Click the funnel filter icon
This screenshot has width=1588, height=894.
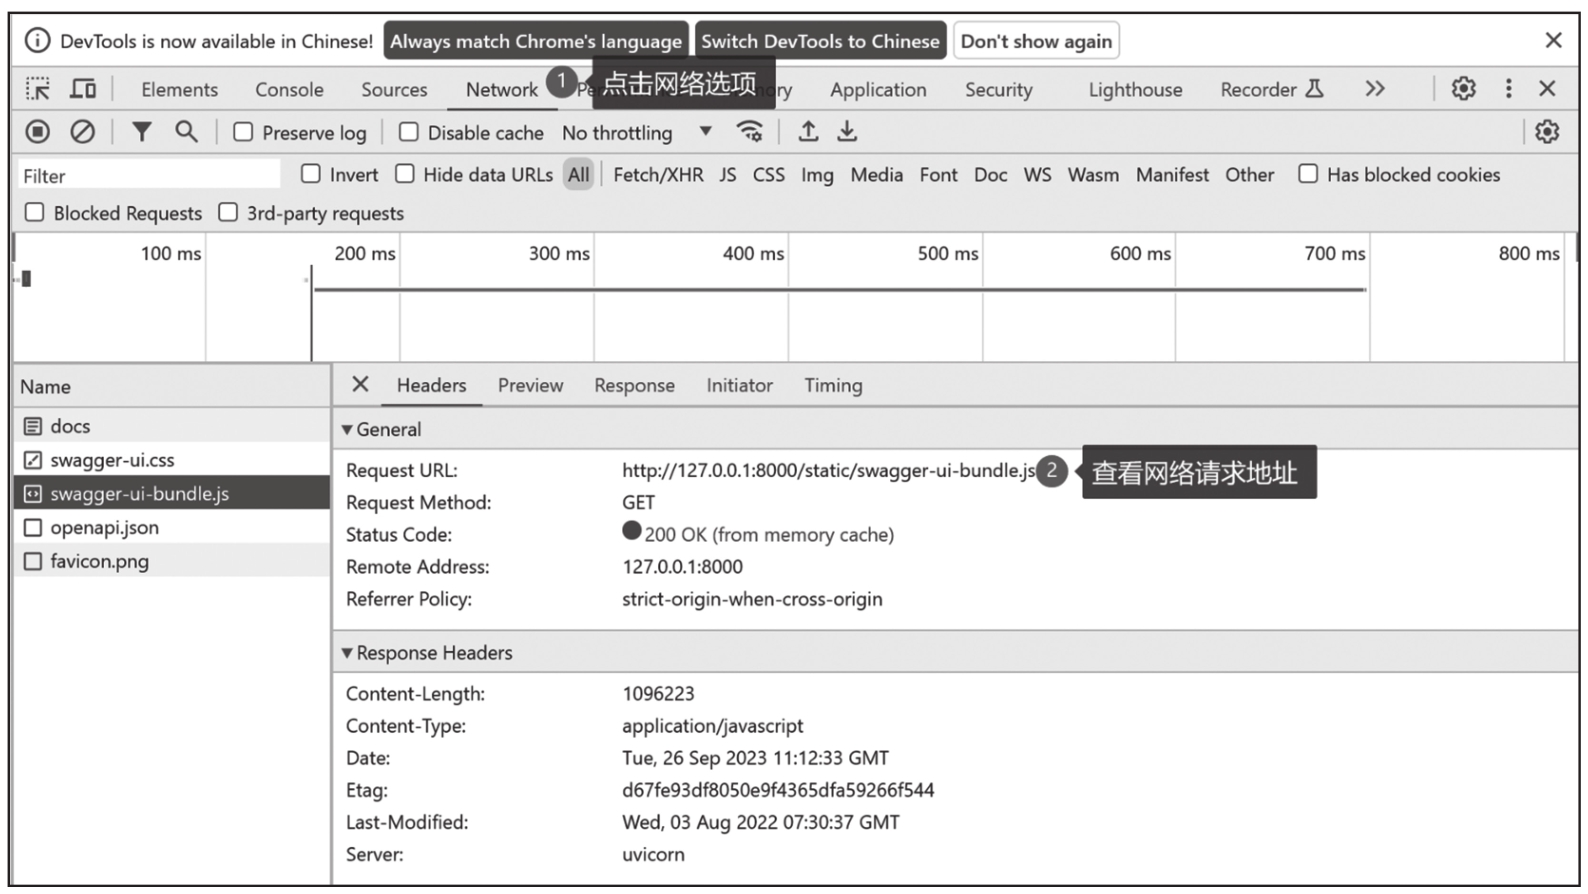[x=142, y=132]
